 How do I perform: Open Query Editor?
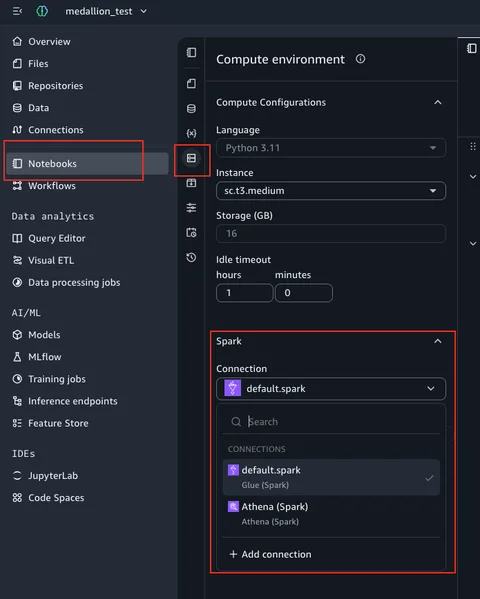click(x=49, y=238)
